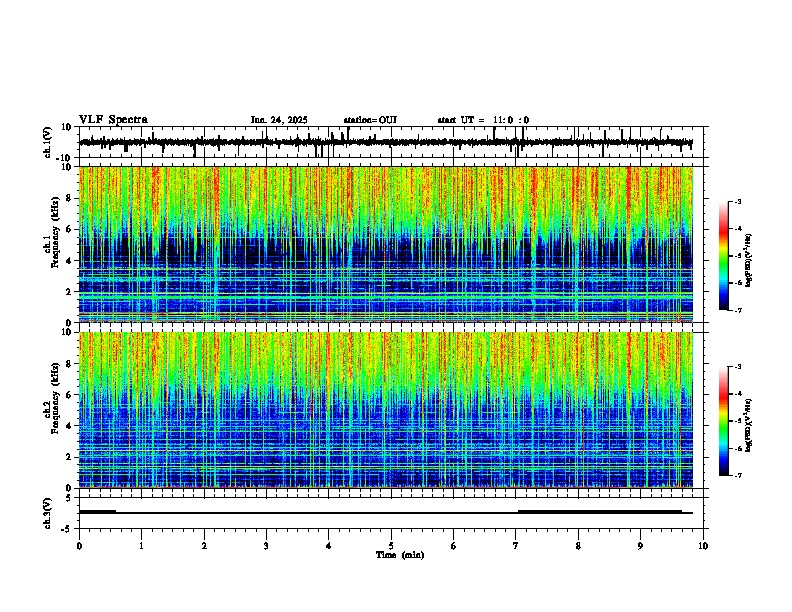Click the ch.2 color bar PSD label
Viewport: 792px width, 612px height.
click(x=749, y=425)
